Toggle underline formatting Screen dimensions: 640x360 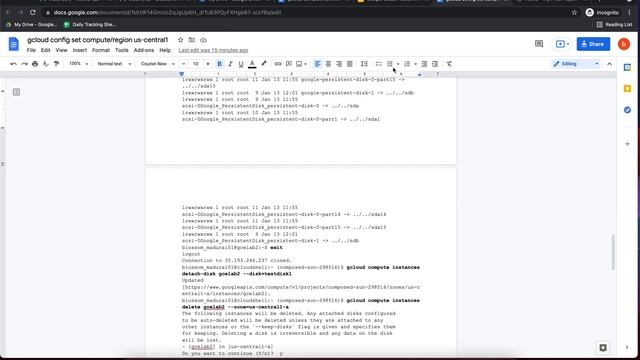[241, 64]
